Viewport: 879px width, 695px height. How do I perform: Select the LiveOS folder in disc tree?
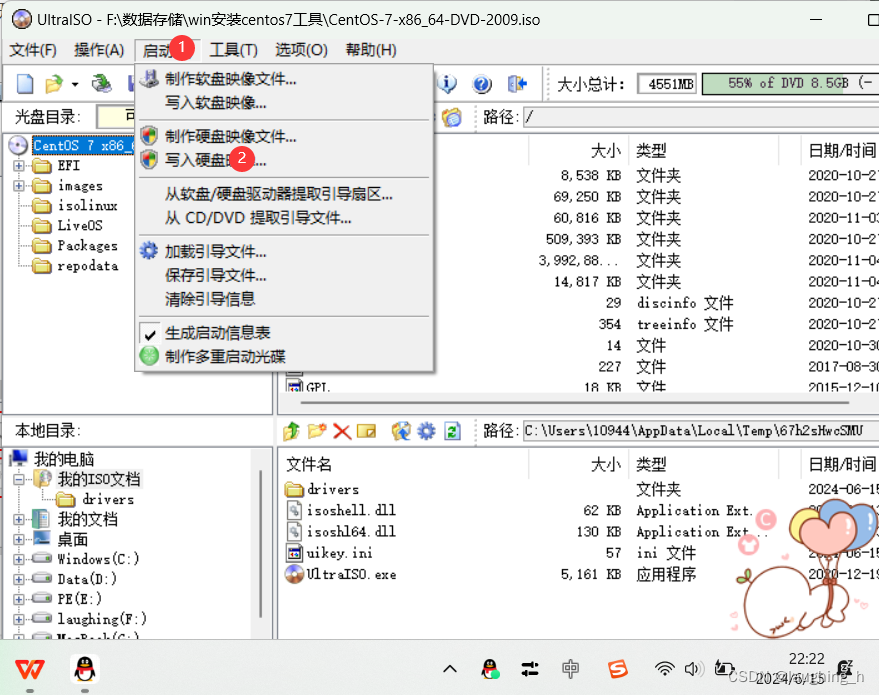(x=80, y=226)
